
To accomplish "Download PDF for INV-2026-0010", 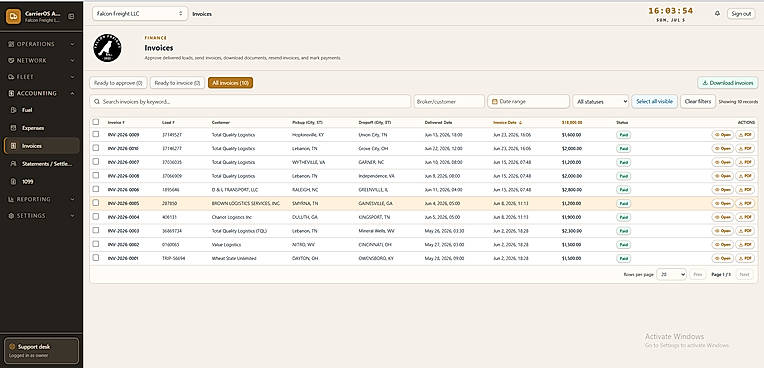I will (745, 148).
